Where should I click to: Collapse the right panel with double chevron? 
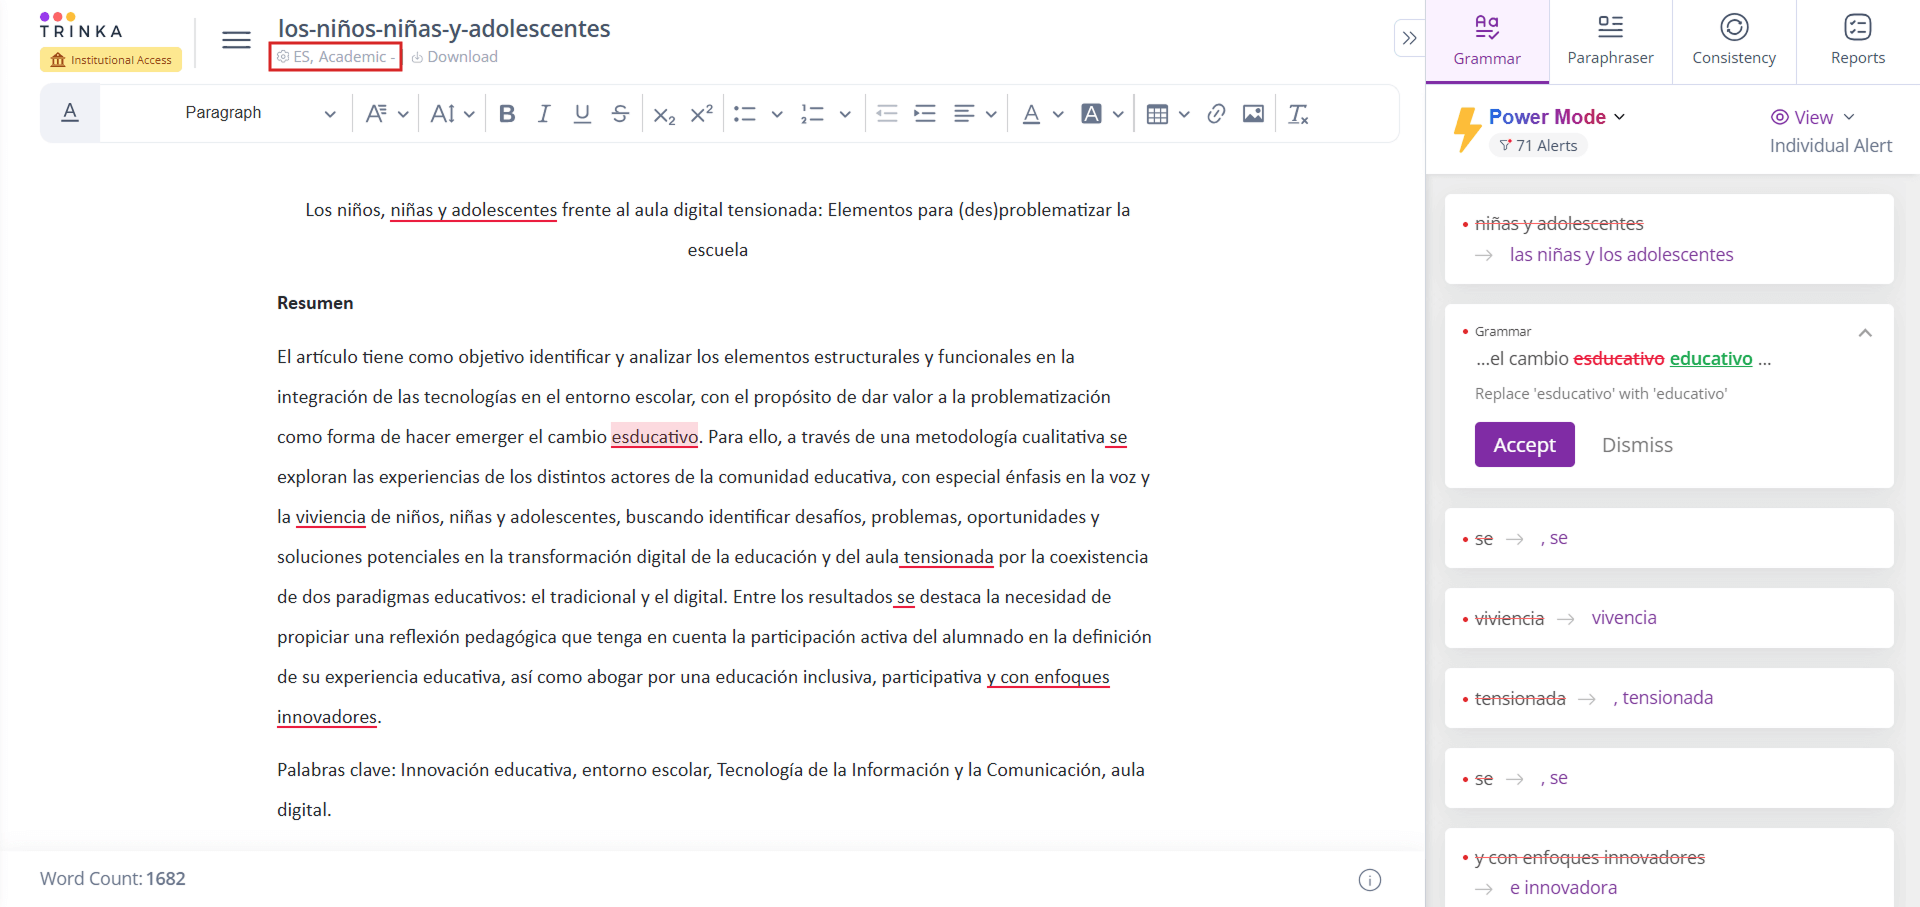pyautogui.click(x=1409, y=38)
